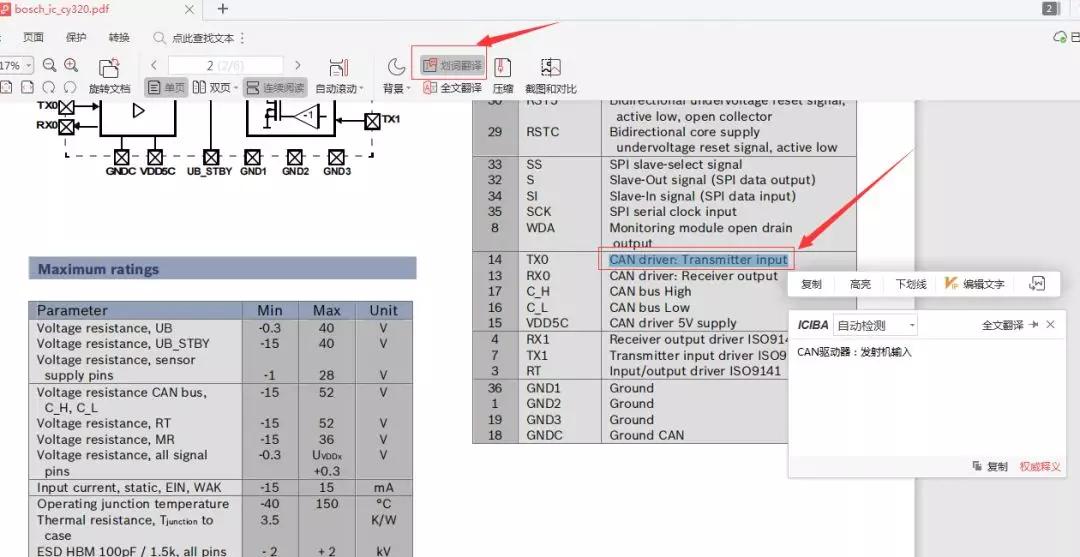Click the cloud sync icon at top right
Viewport: 1080px width, 557px height.
pyautogui.click(x=1061, y=37)
